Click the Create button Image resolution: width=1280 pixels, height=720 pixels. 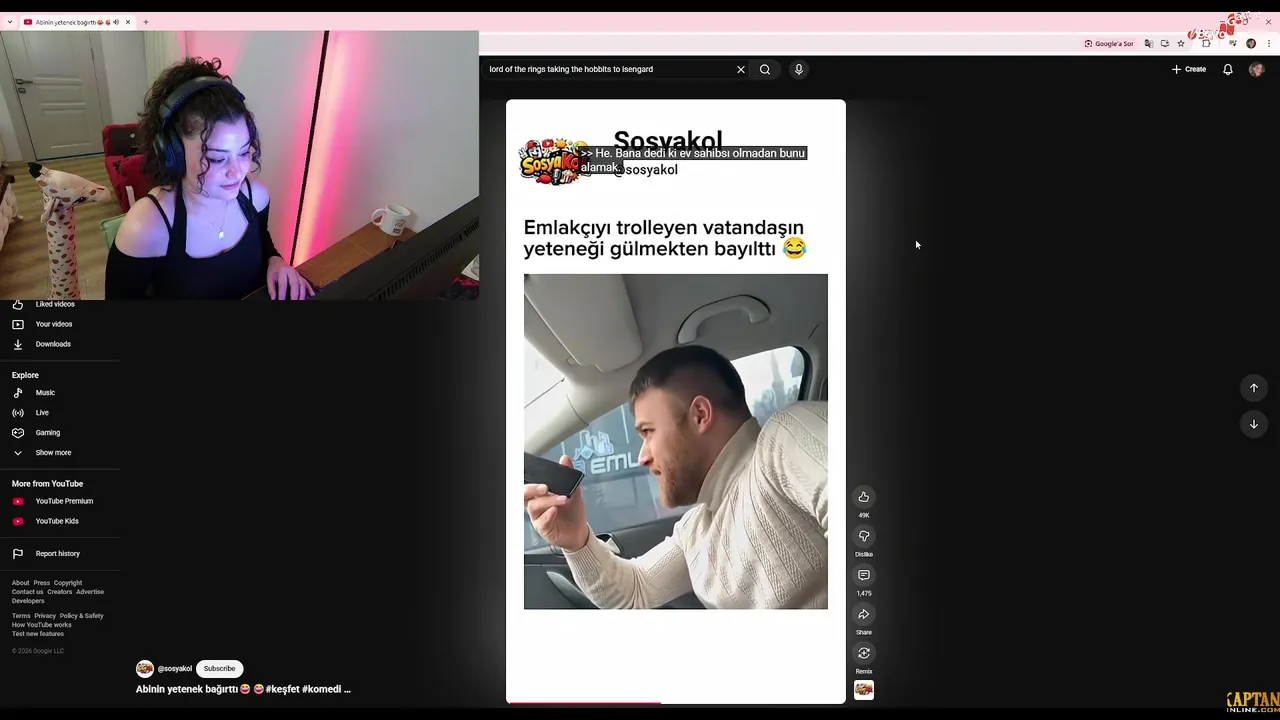point(1189,69)
